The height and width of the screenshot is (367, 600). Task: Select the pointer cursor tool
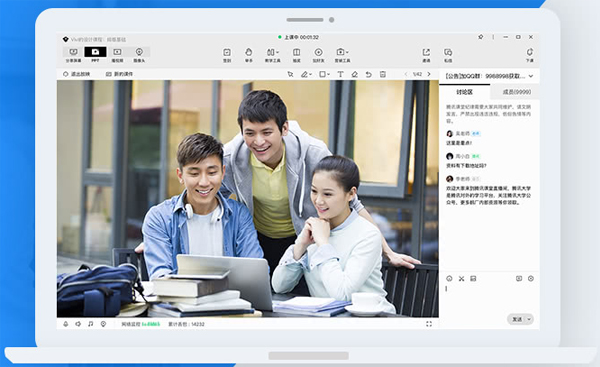(x=290, y=74)
